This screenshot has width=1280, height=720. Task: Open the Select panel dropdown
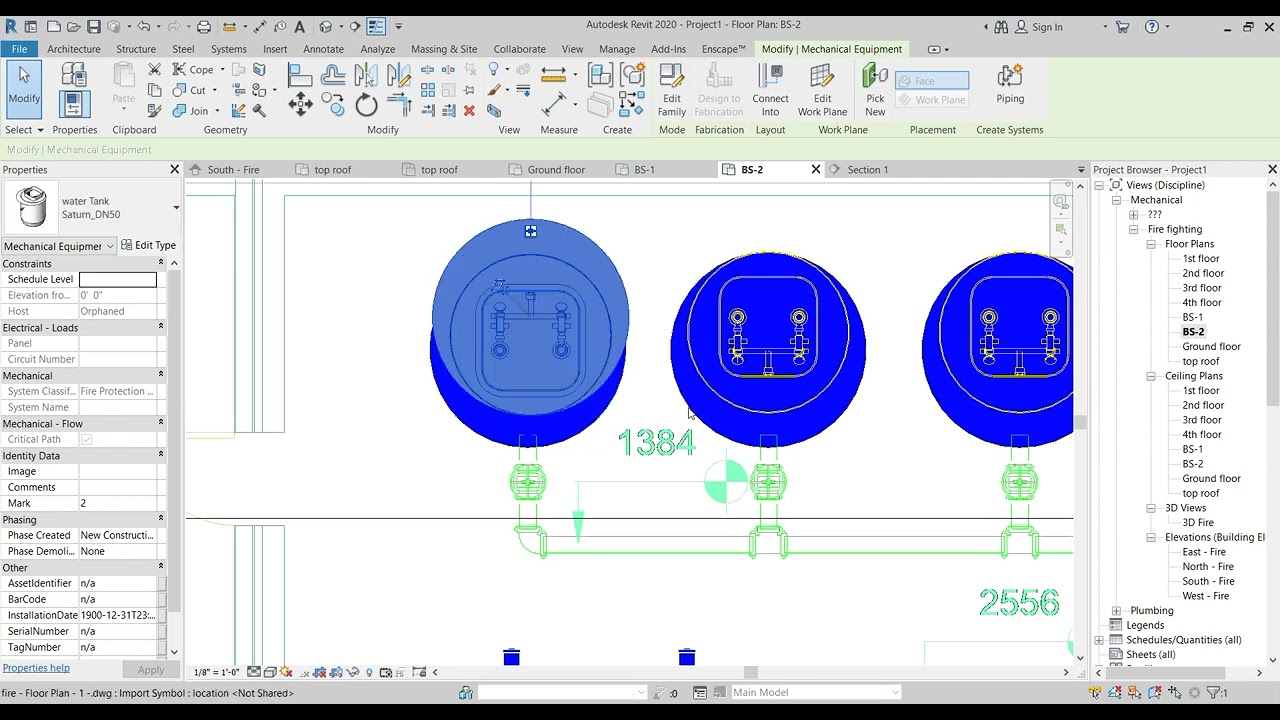24,130
